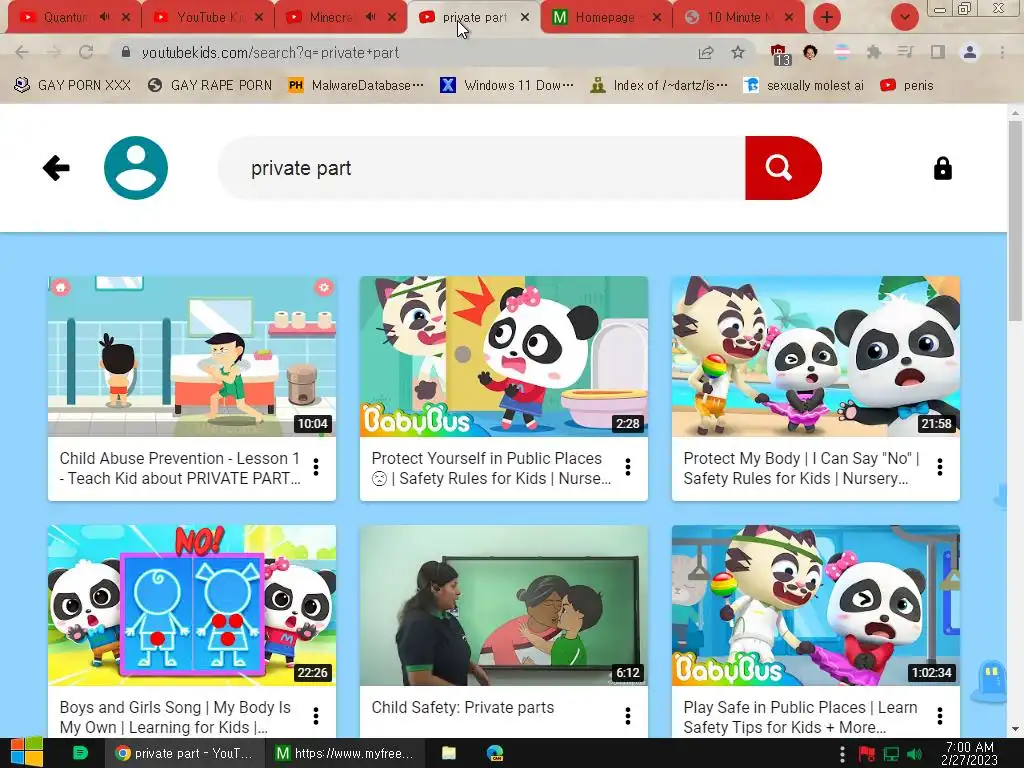Screen dimensions: 1024x768
Task: Play the BabyBus 2:28 video thumbnail
Action: coord(504,356)
